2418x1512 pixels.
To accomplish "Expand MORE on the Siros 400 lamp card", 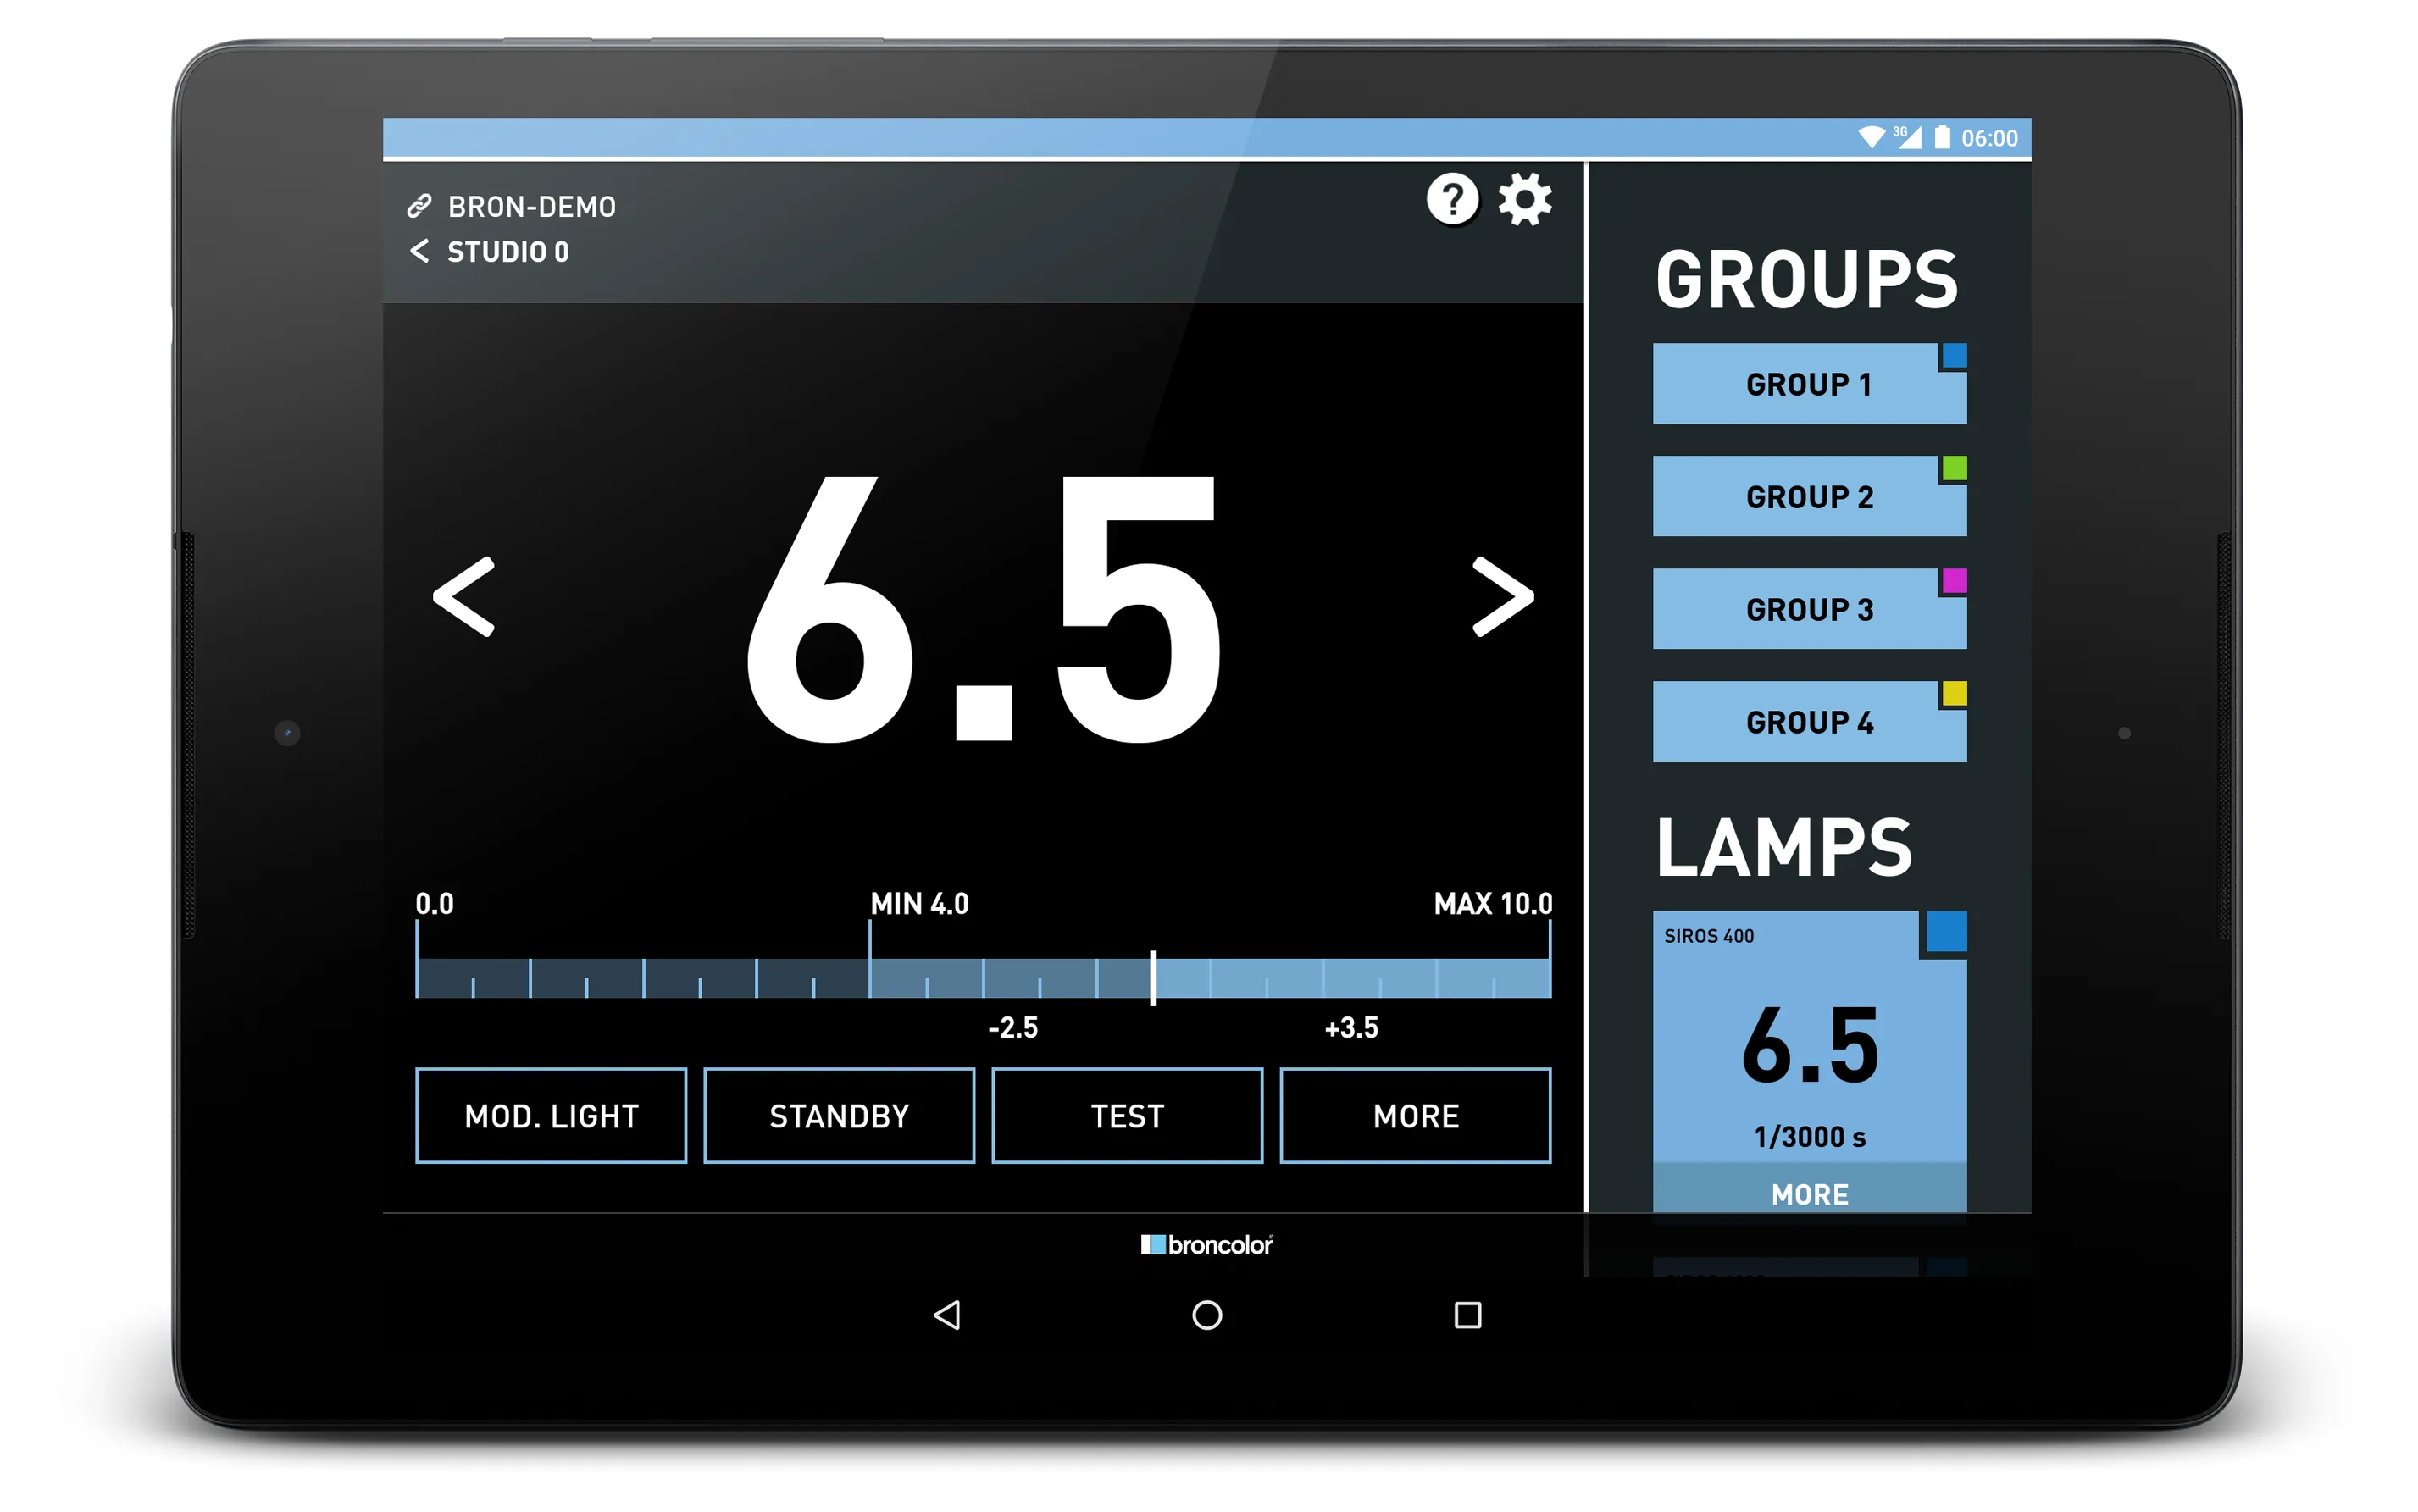I will (1809, 1193).
